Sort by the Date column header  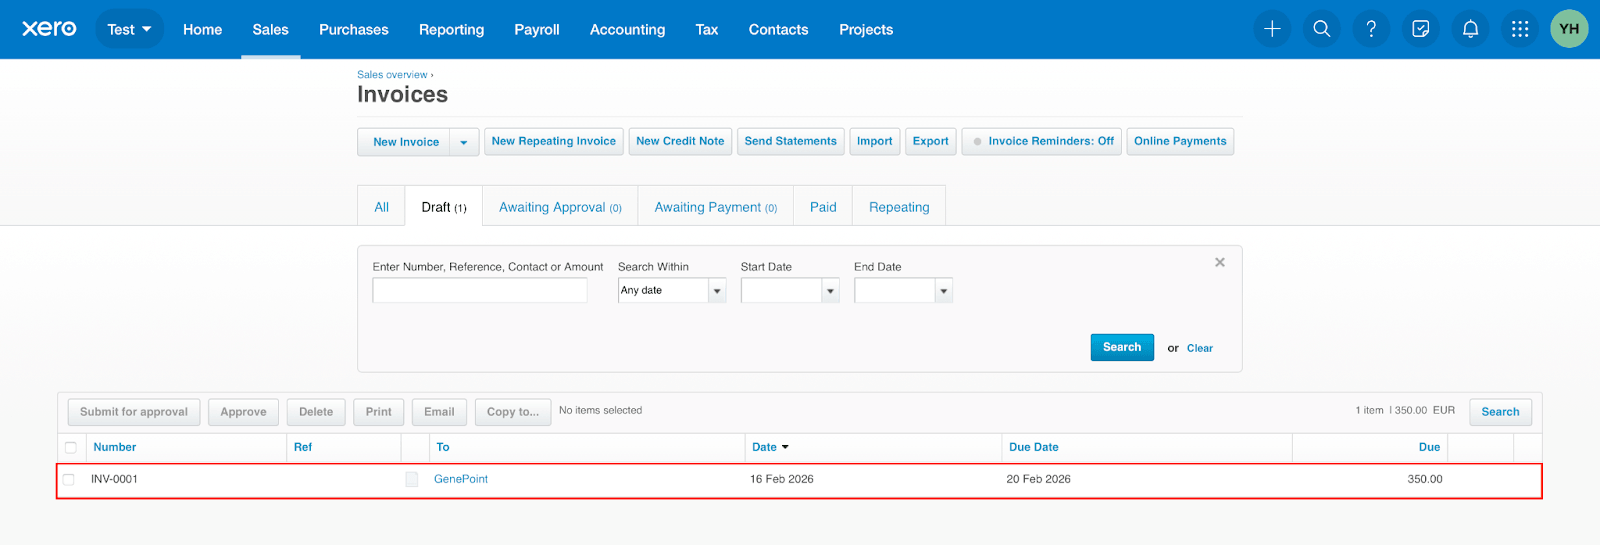pos(770,447)
